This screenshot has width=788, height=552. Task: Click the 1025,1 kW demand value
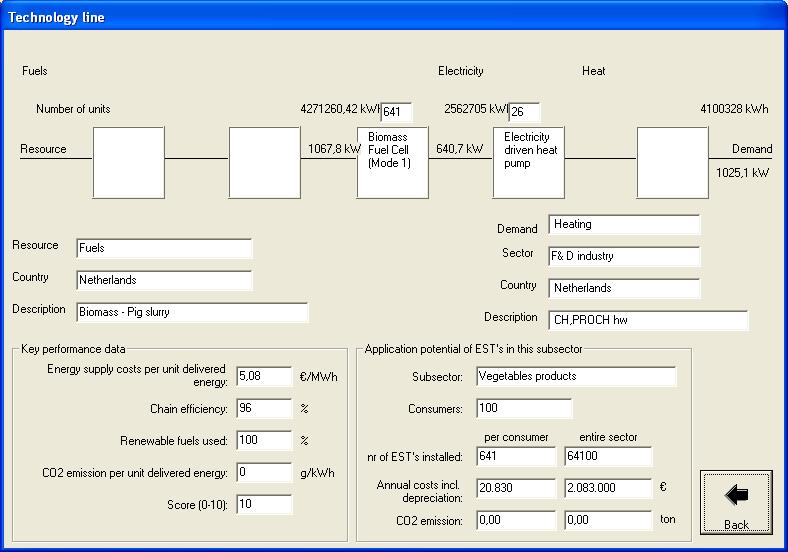(x=742, y=173)
